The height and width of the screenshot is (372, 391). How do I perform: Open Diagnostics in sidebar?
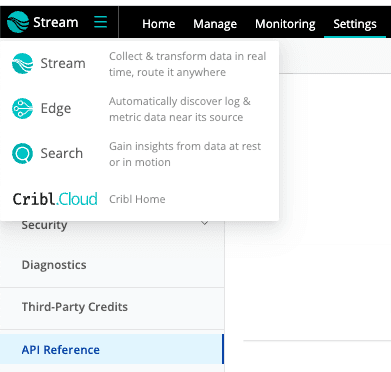54,265
